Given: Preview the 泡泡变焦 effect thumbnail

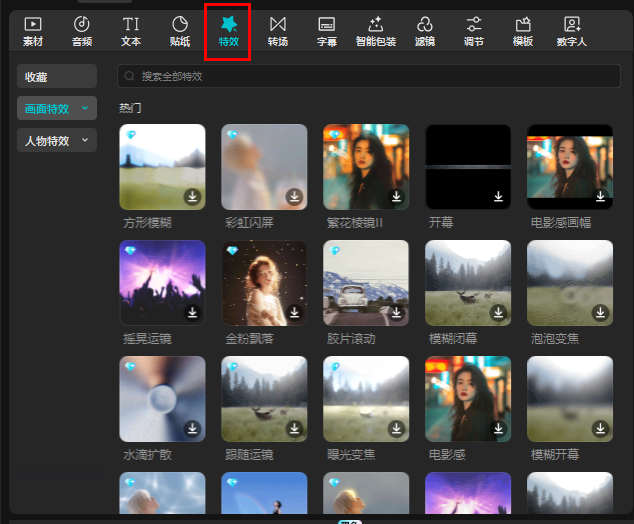Looking at the screenshot, I should 570,283.
